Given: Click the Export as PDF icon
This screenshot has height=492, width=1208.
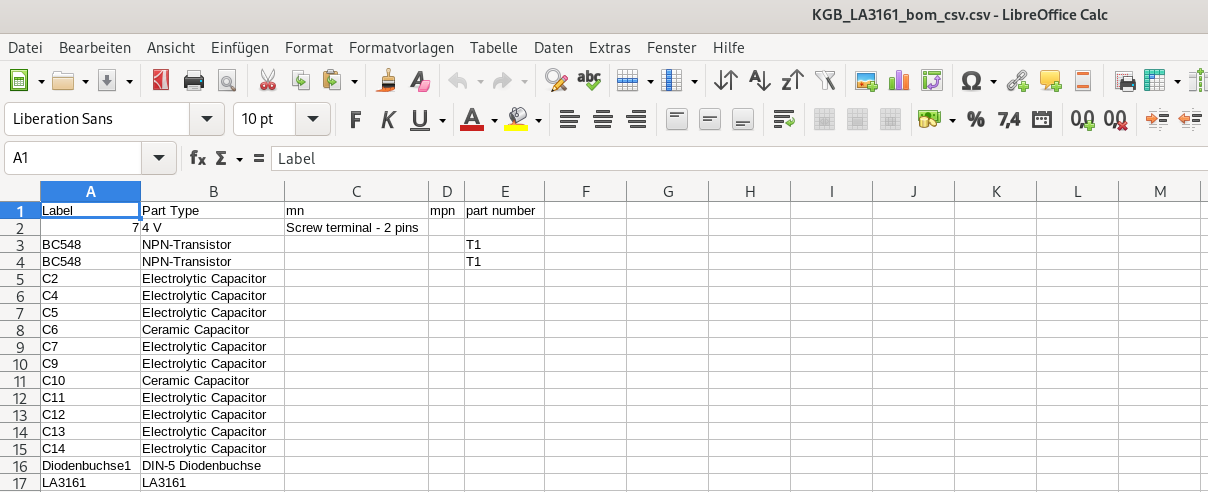Looking at the screenshot, I should (x=160, y=81).
